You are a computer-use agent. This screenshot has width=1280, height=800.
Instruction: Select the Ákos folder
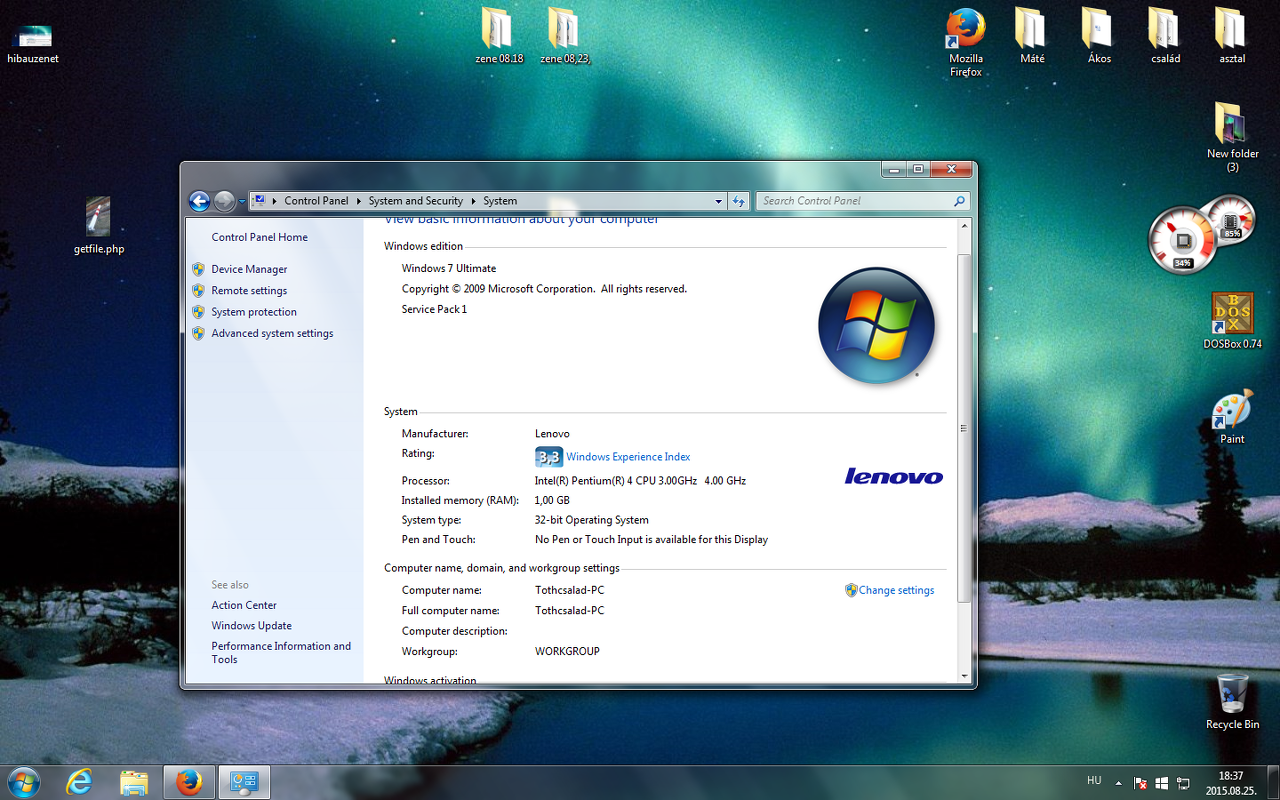[1099, 36]
